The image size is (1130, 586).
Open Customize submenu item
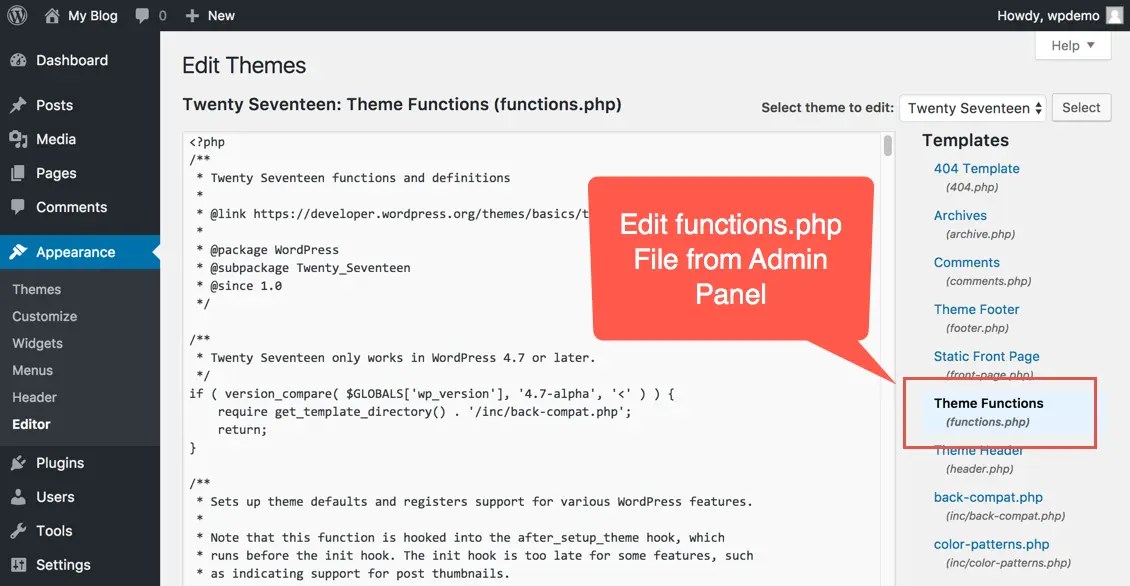click(45, 316)
